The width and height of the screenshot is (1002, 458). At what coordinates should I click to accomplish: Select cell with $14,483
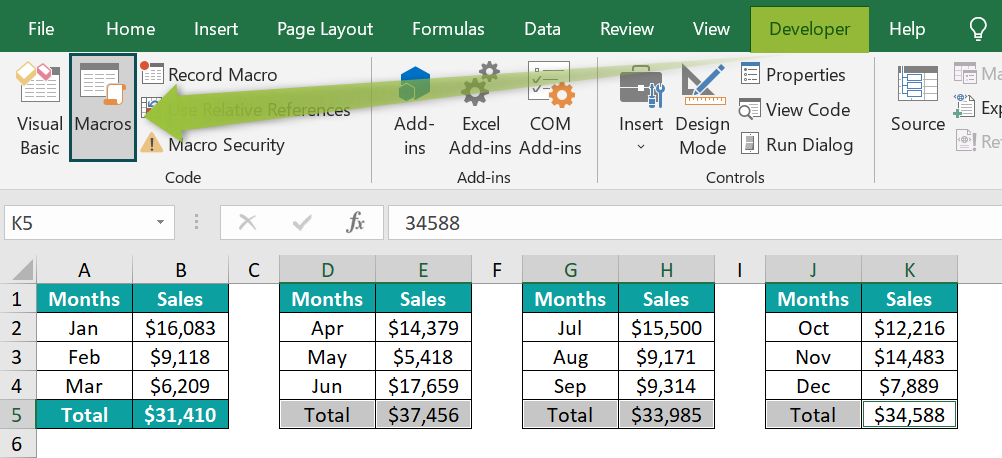coord(909,356)
